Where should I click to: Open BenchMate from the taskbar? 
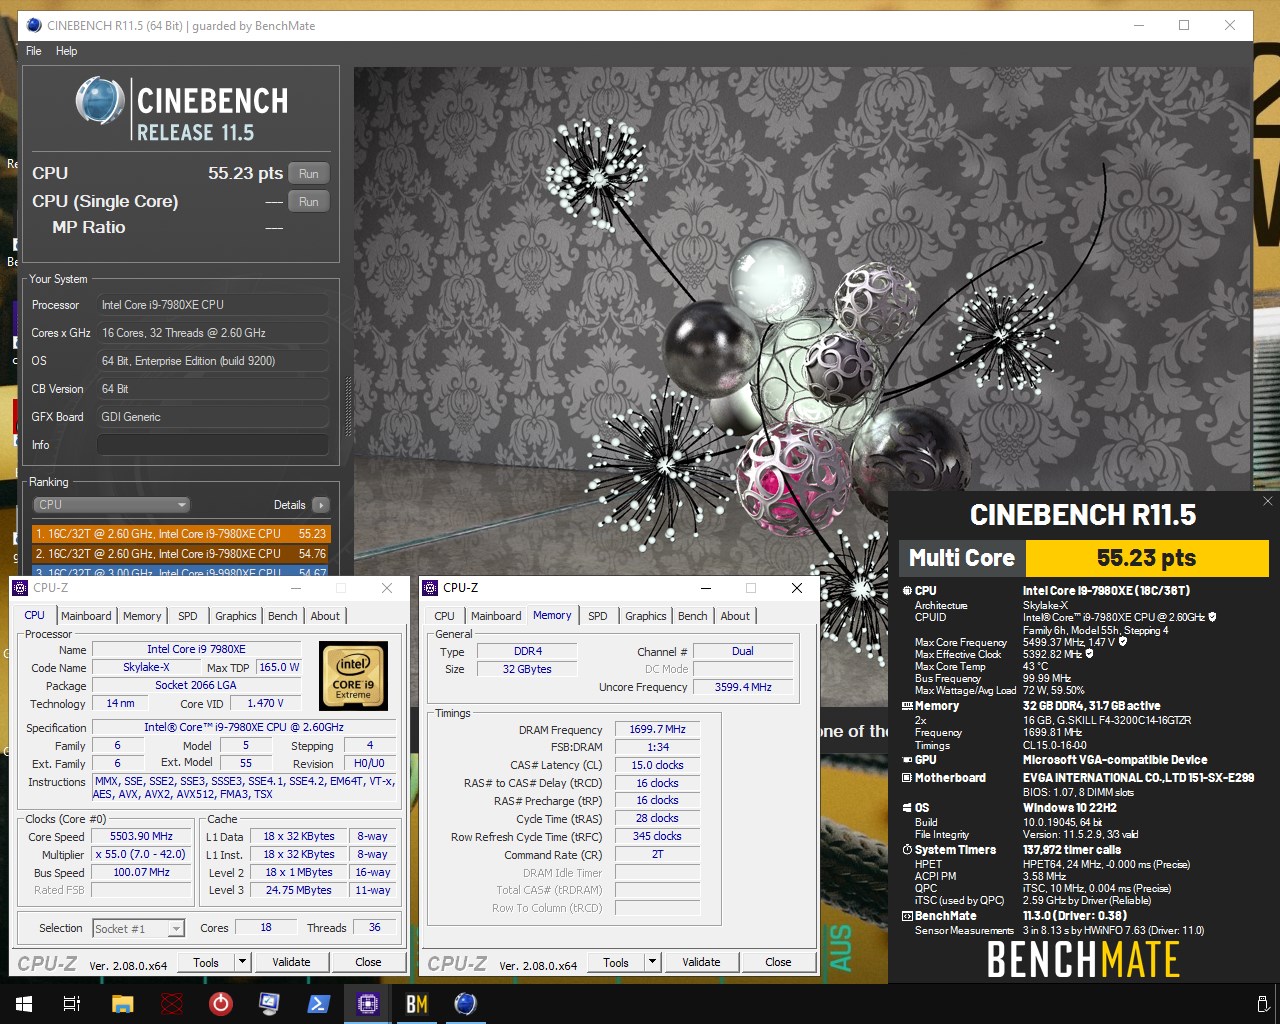click(x=416, y=1003)
